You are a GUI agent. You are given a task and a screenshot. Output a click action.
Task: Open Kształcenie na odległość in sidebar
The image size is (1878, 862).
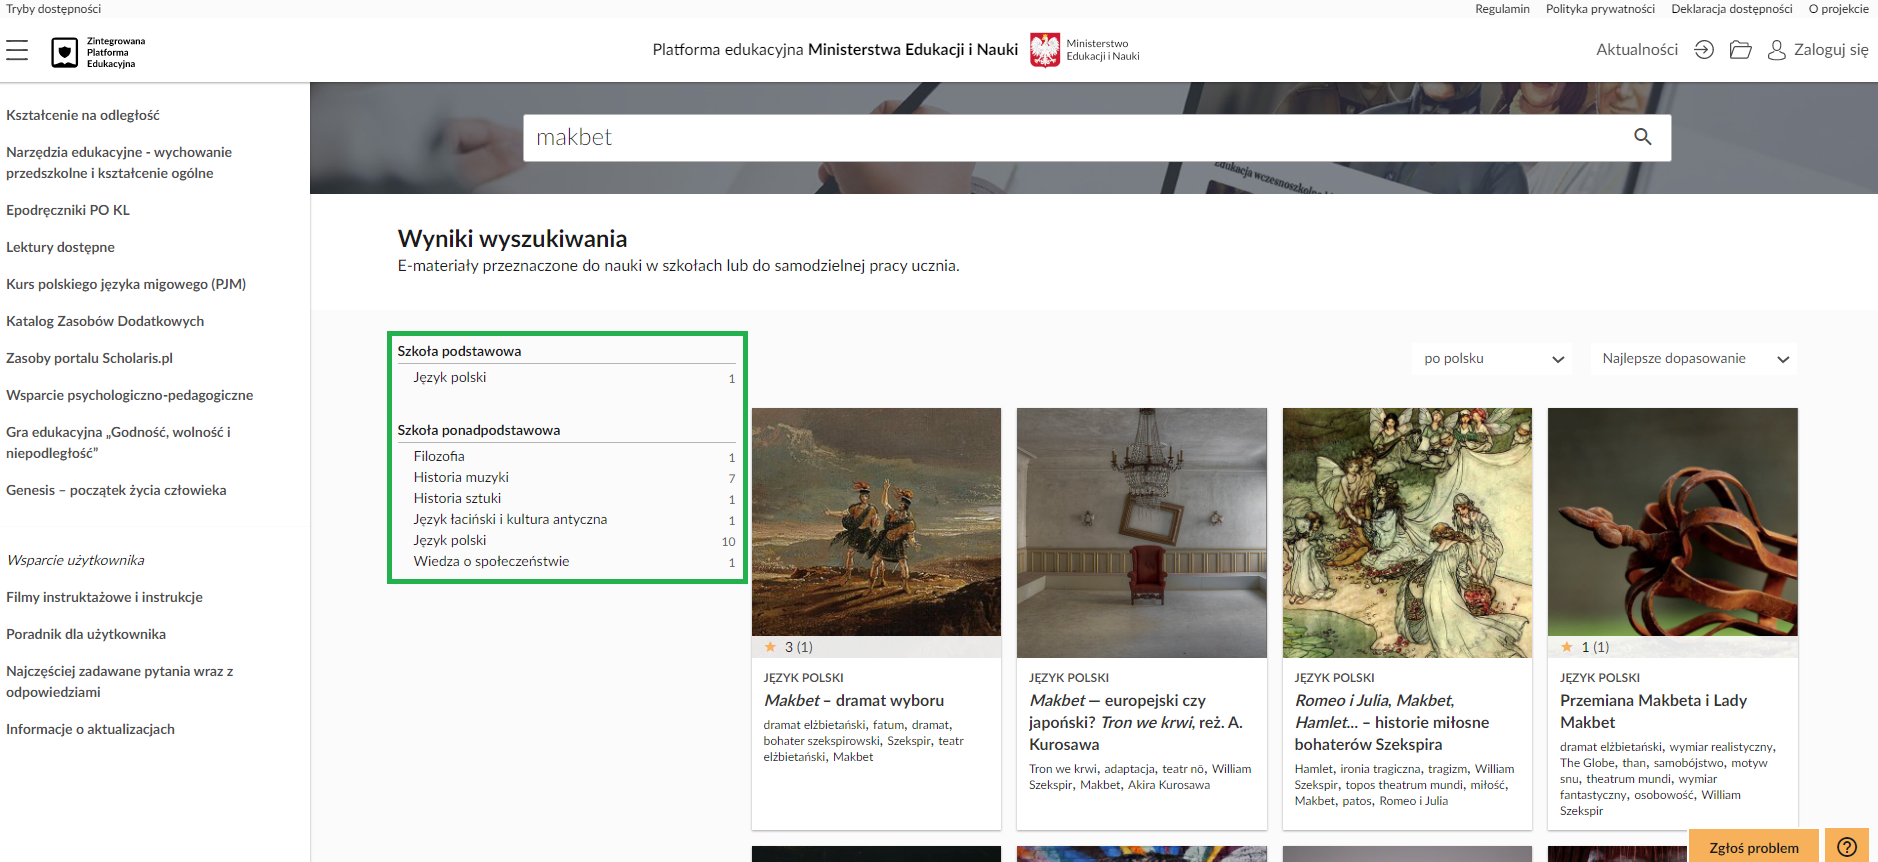click(x=83, y=115)
